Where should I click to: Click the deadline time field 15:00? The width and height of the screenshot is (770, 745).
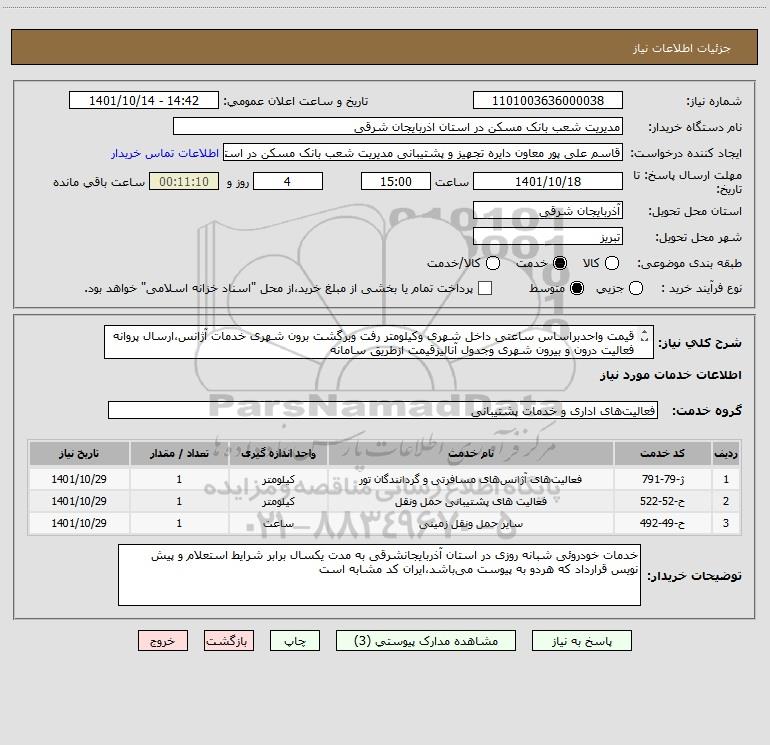pos(396,181)
